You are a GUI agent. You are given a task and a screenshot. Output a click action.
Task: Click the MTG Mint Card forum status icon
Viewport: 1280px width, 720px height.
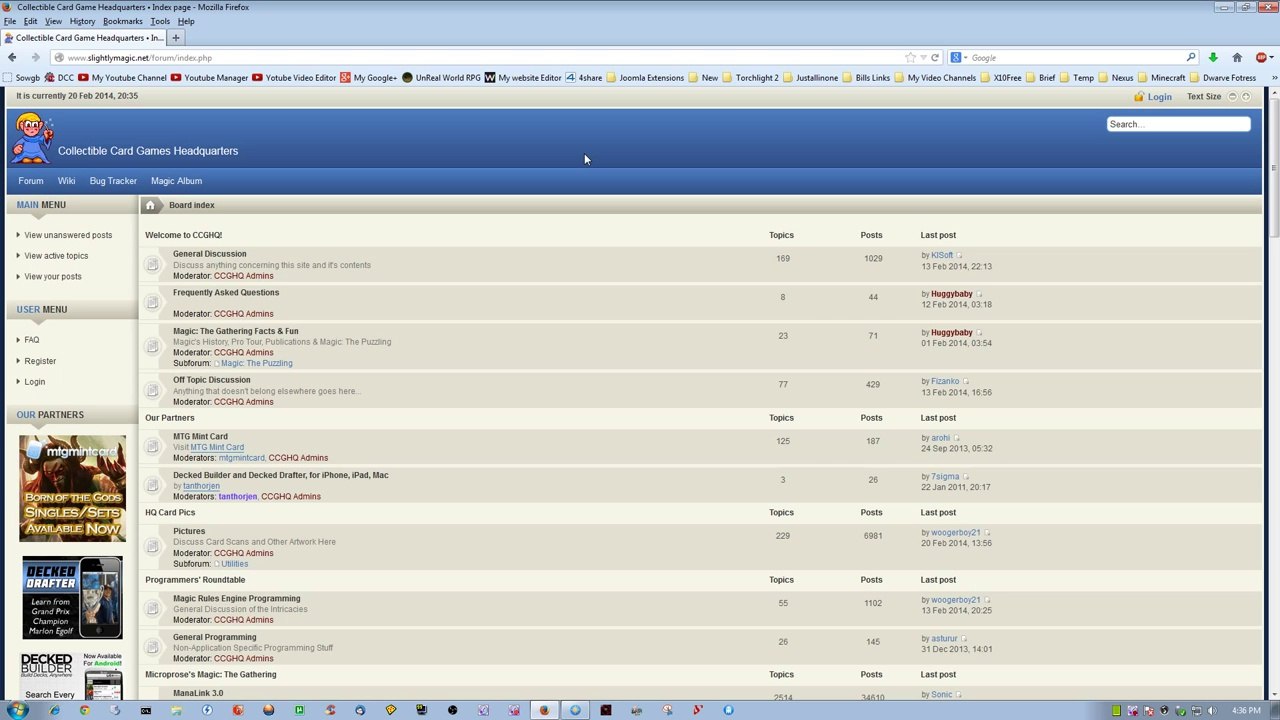(x=152, y=447)
